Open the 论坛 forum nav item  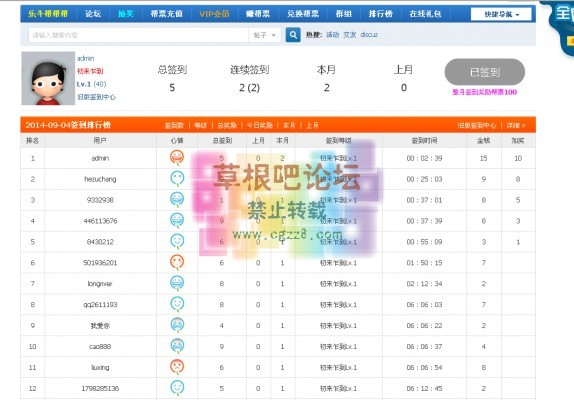click(93, 14)
